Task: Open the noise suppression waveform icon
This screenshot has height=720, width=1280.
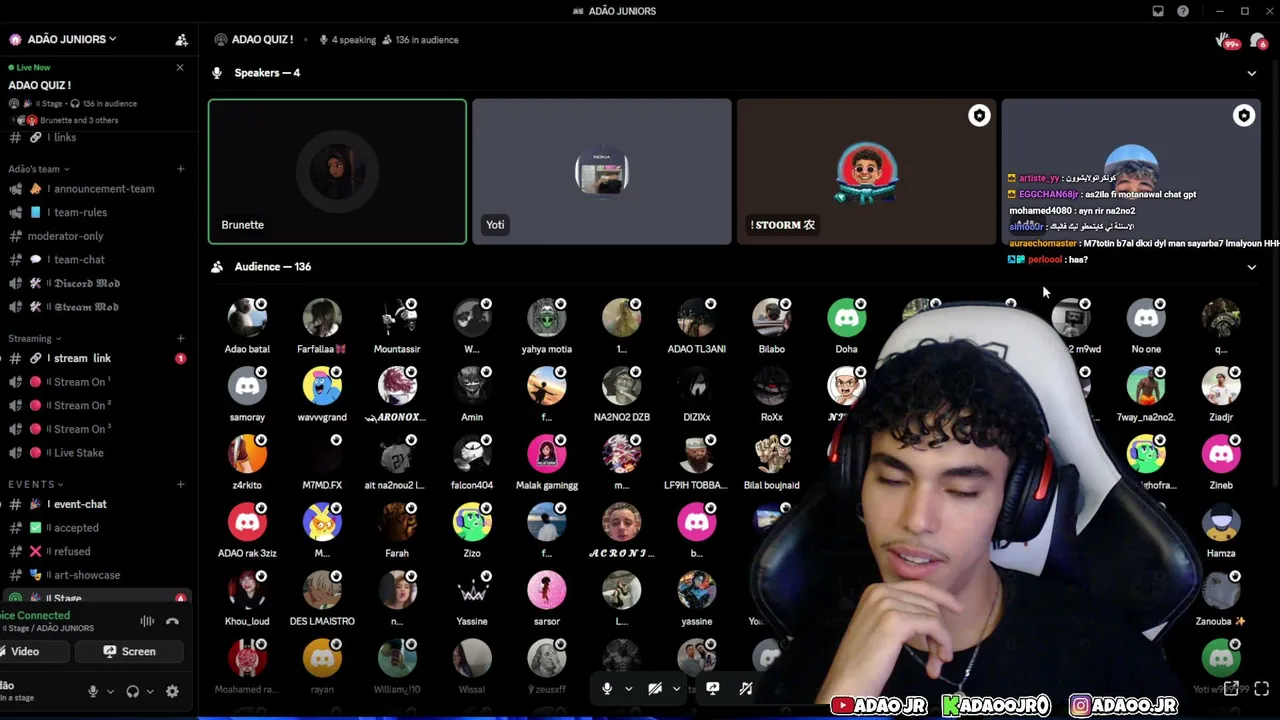Action: (x=147, y=621)
